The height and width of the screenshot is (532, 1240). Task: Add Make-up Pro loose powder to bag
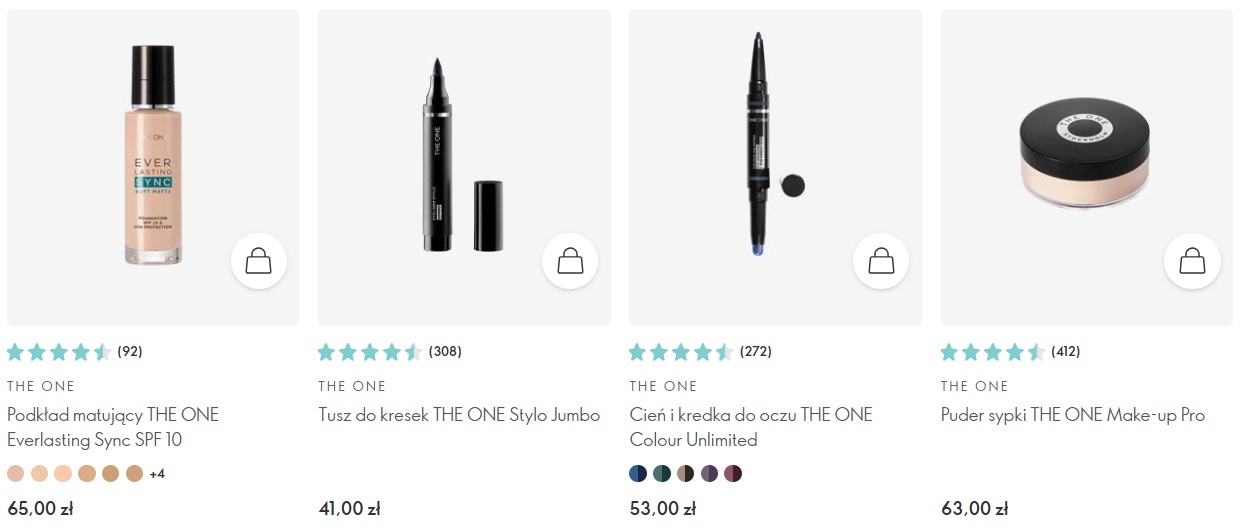pyautogui.click(x=1192, y=262)
